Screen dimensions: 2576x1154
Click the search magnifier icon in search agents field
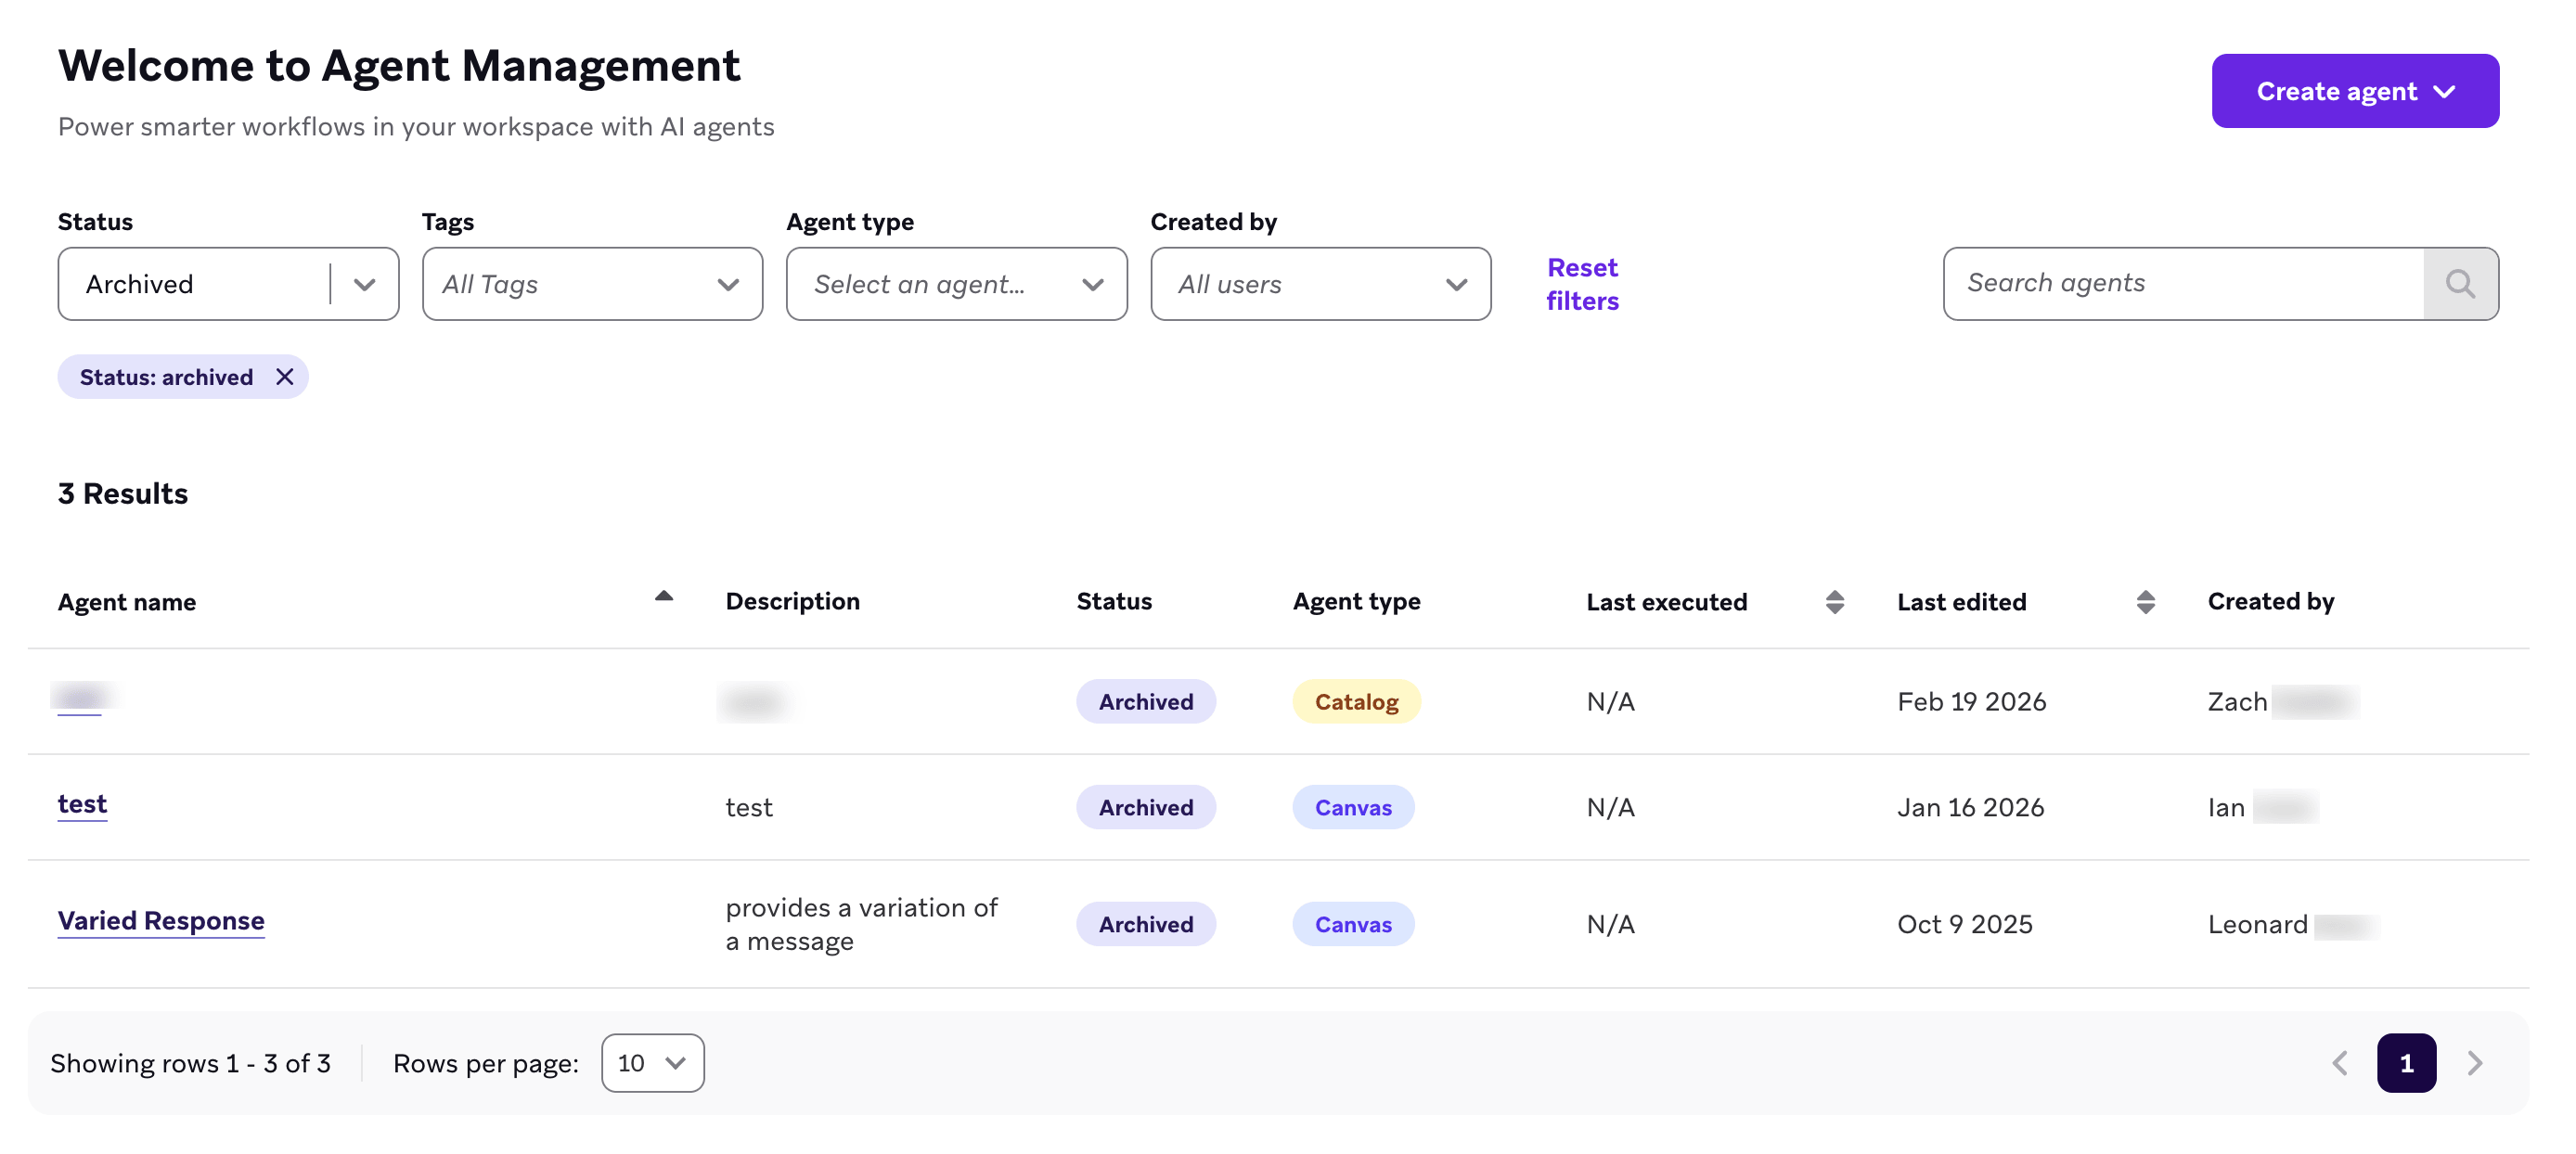(2460, 284)
